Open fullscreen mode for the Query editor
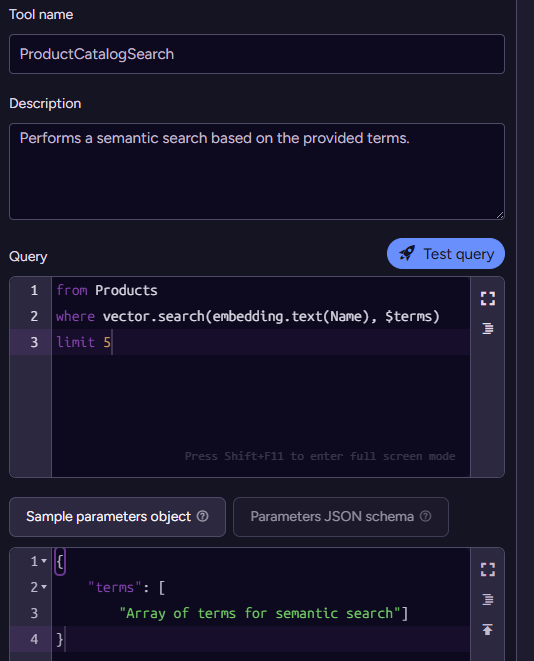Viewport: 534px width, 661px height. [488, 298]
